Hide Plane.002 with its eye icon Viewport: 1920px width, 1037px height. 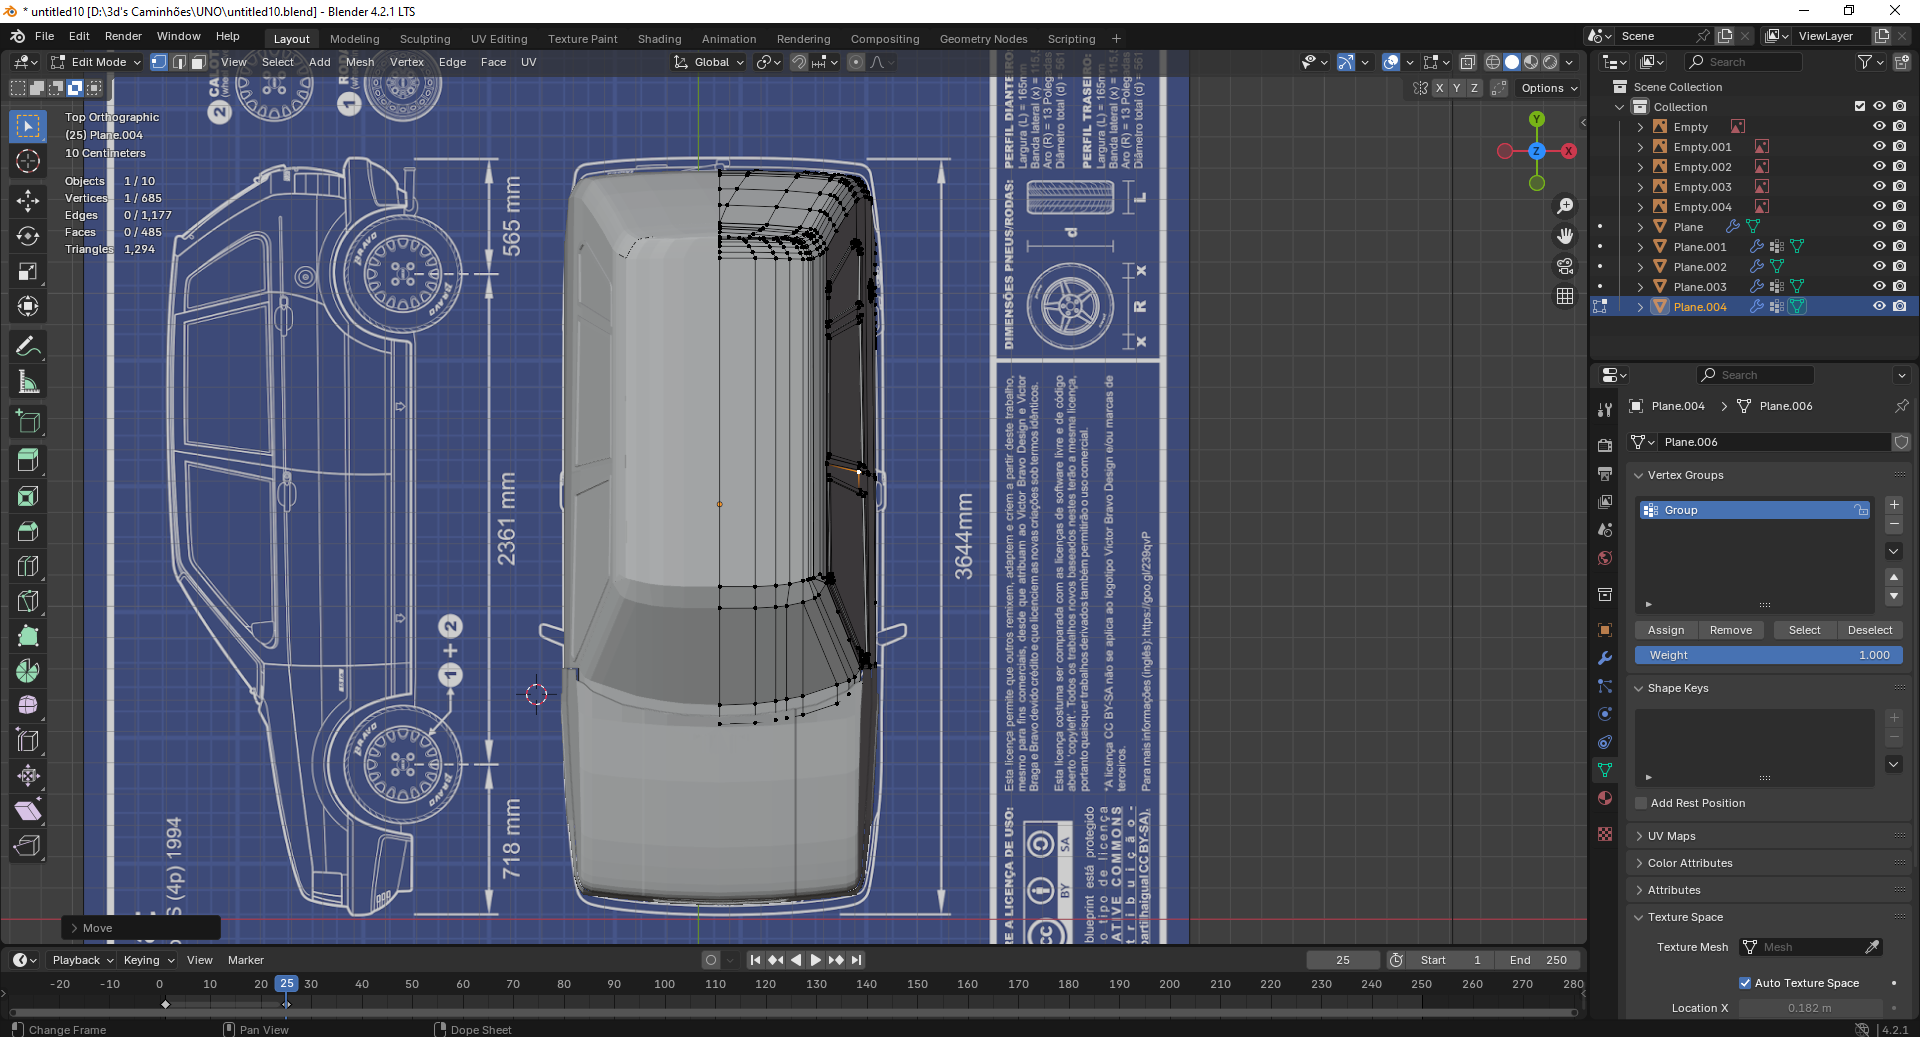(1879, 267)
